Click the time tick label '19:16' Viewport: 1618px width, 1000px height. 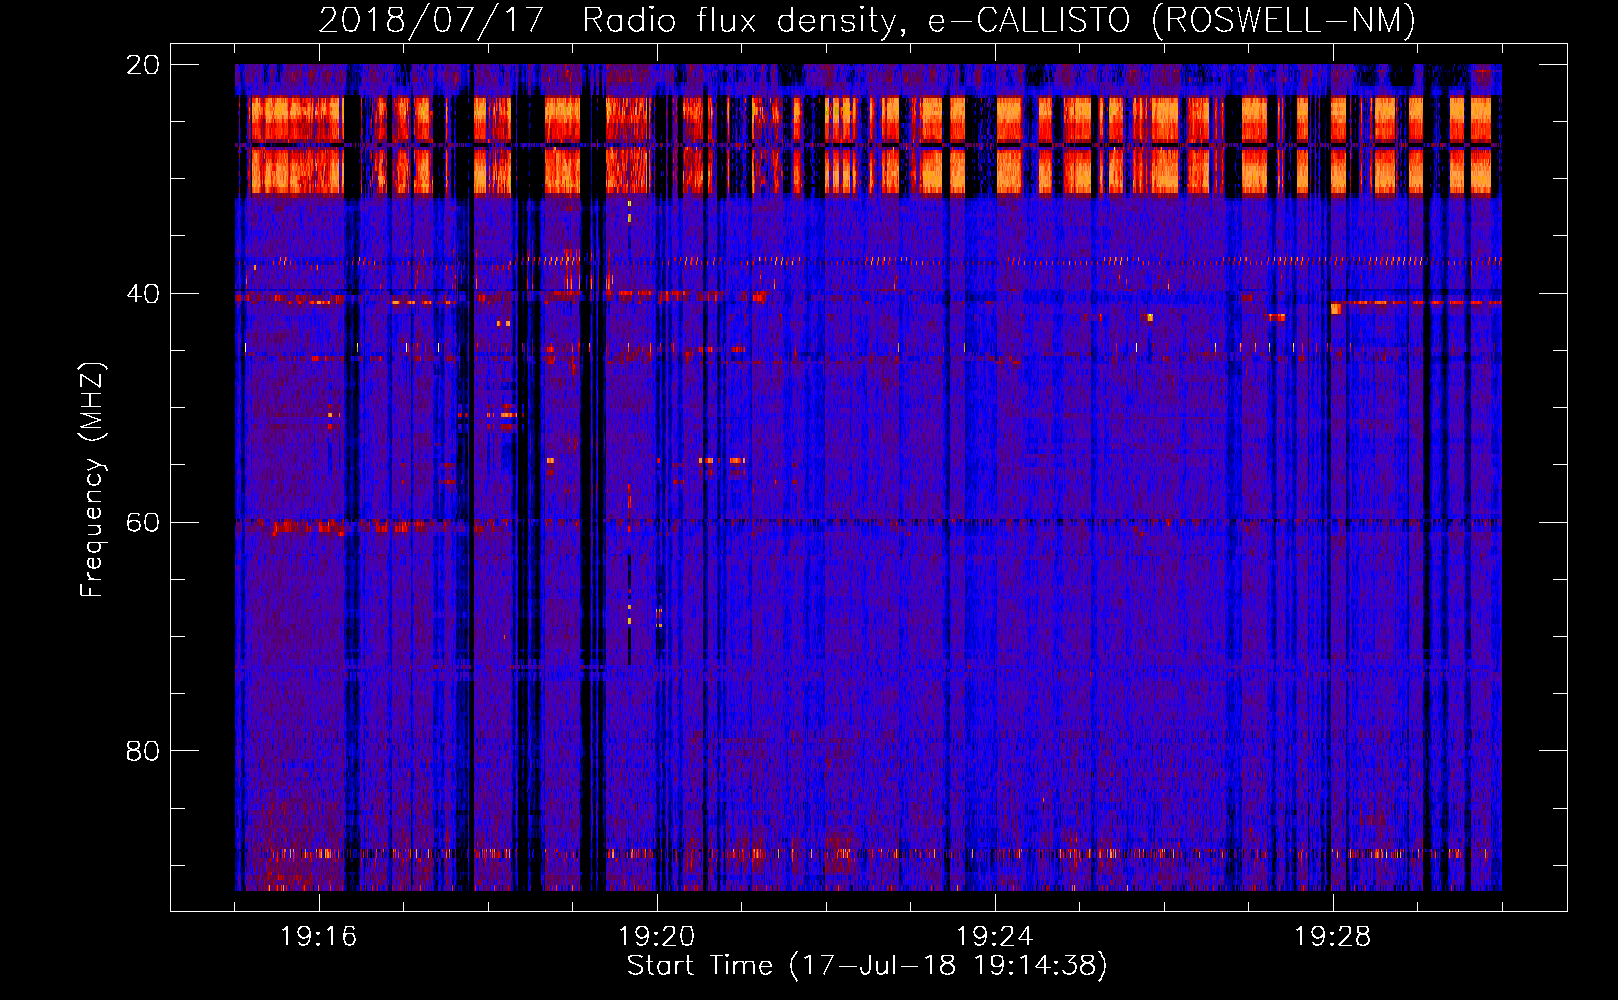pos(319,936)
